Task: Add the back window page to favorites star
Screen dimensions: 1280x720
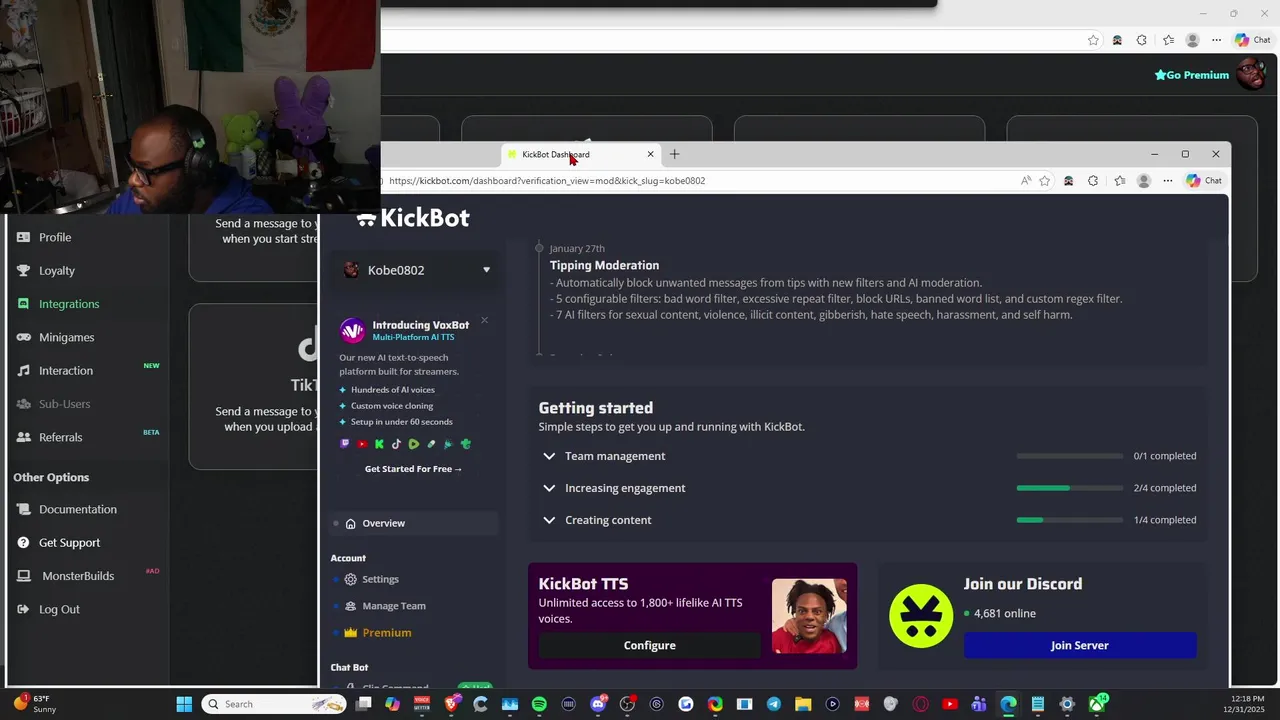Action: tap(1093, 40)
